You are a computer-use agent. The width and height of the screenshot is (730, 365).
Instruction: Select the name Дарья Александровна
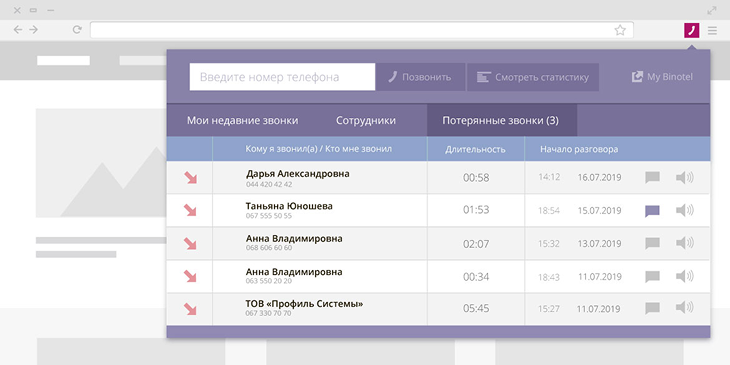297,174
